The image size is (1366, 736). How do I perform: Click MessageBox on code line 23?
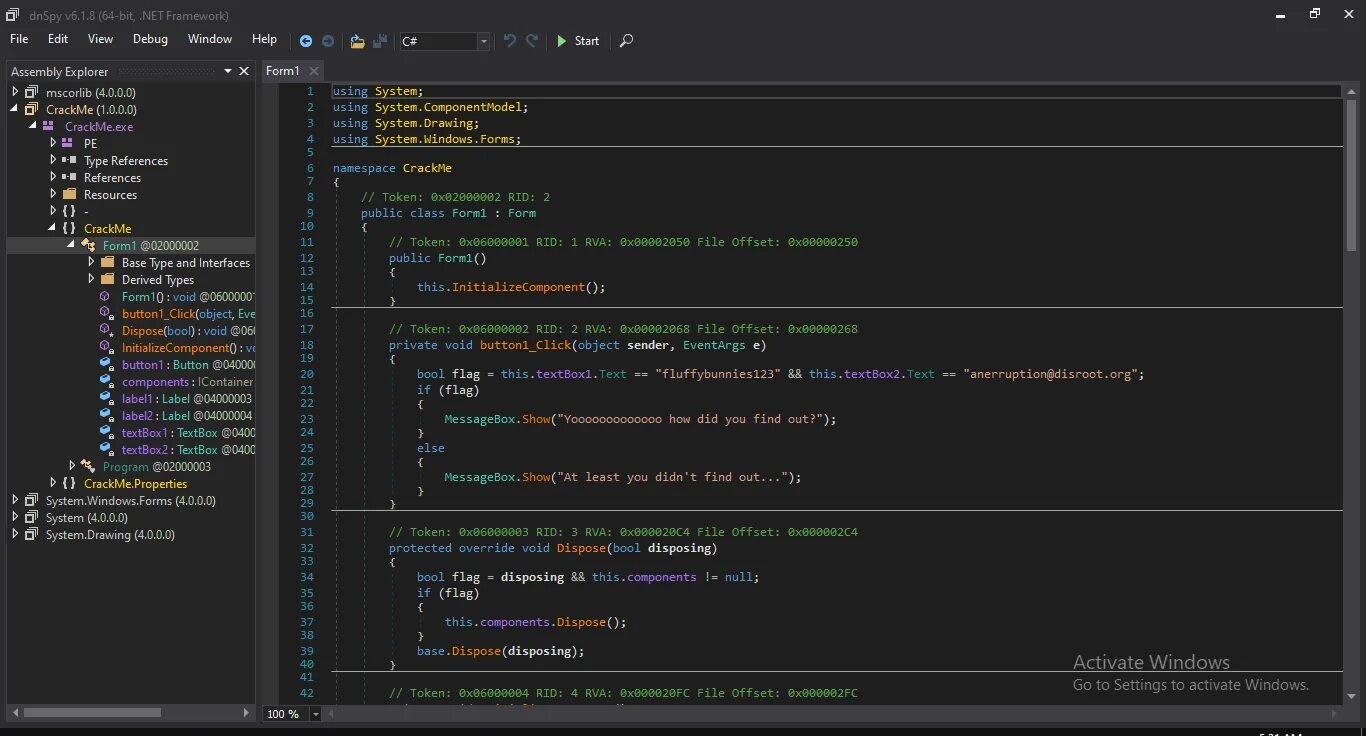[481, 419]
